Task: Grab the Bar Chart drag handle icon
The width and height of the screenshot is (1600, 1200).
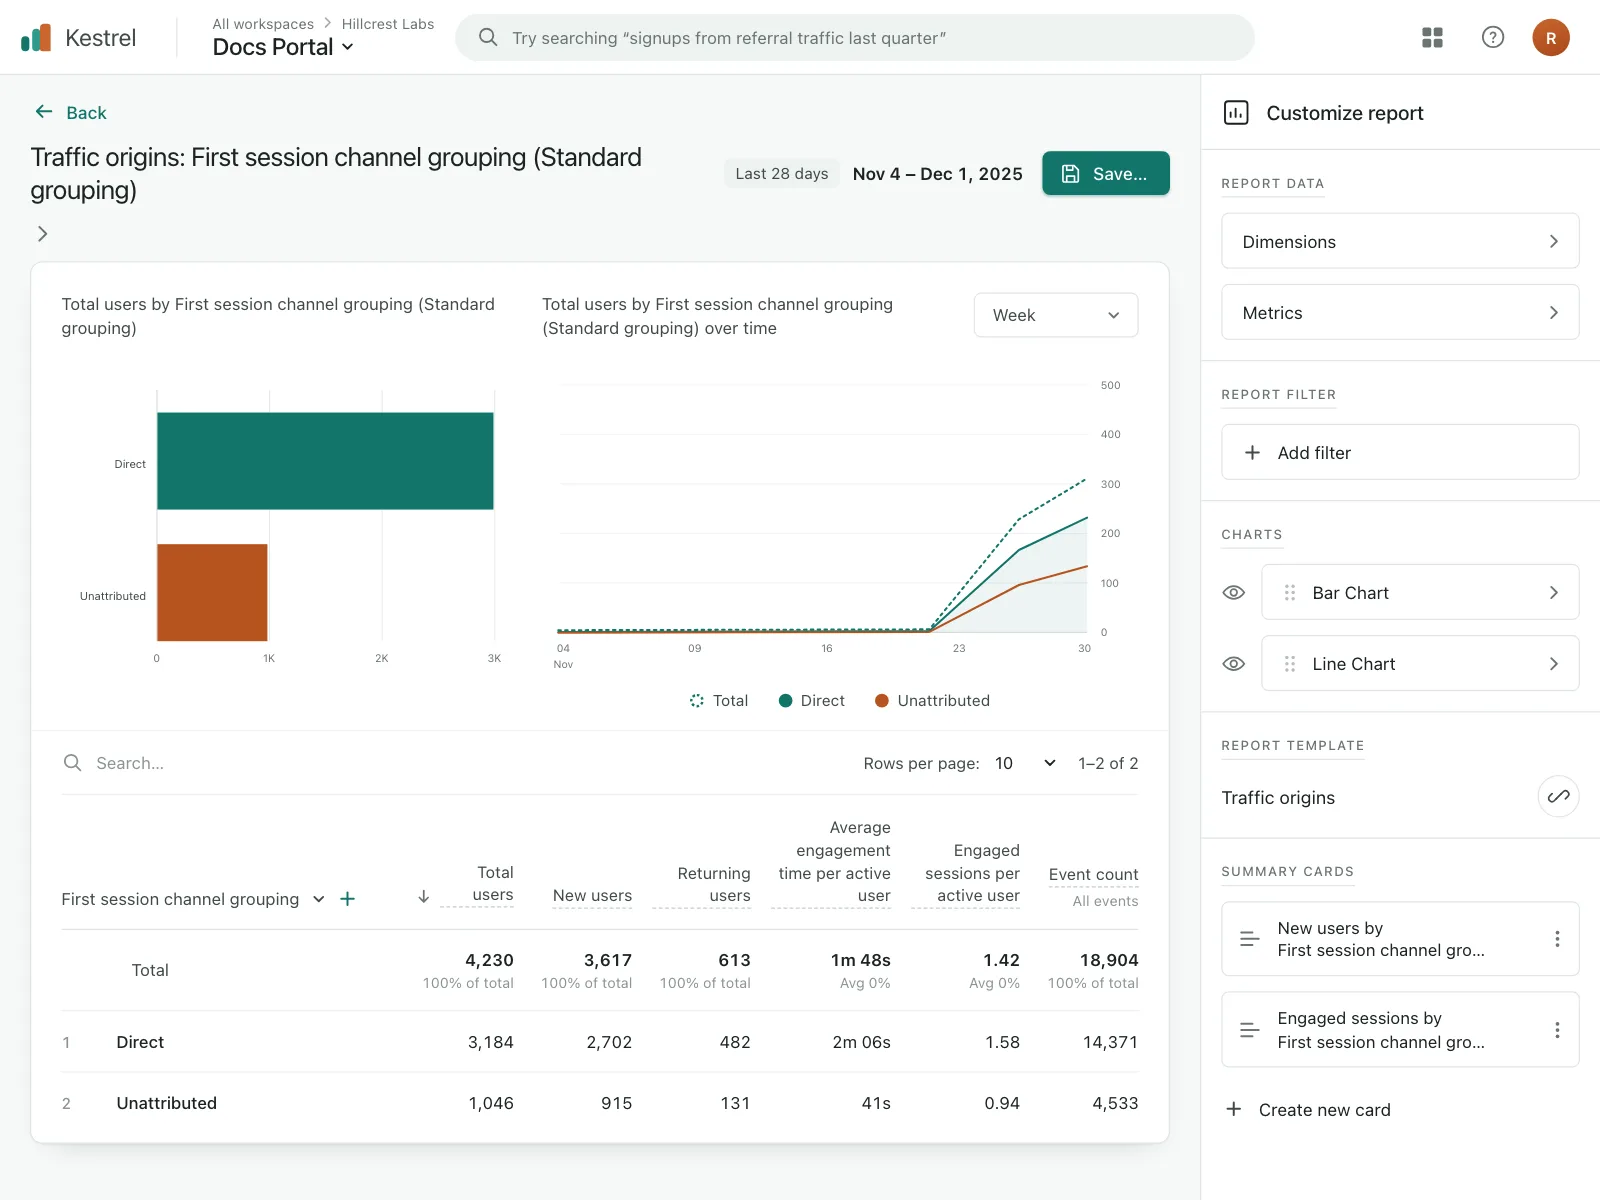Action: [x=1290, y=592]
